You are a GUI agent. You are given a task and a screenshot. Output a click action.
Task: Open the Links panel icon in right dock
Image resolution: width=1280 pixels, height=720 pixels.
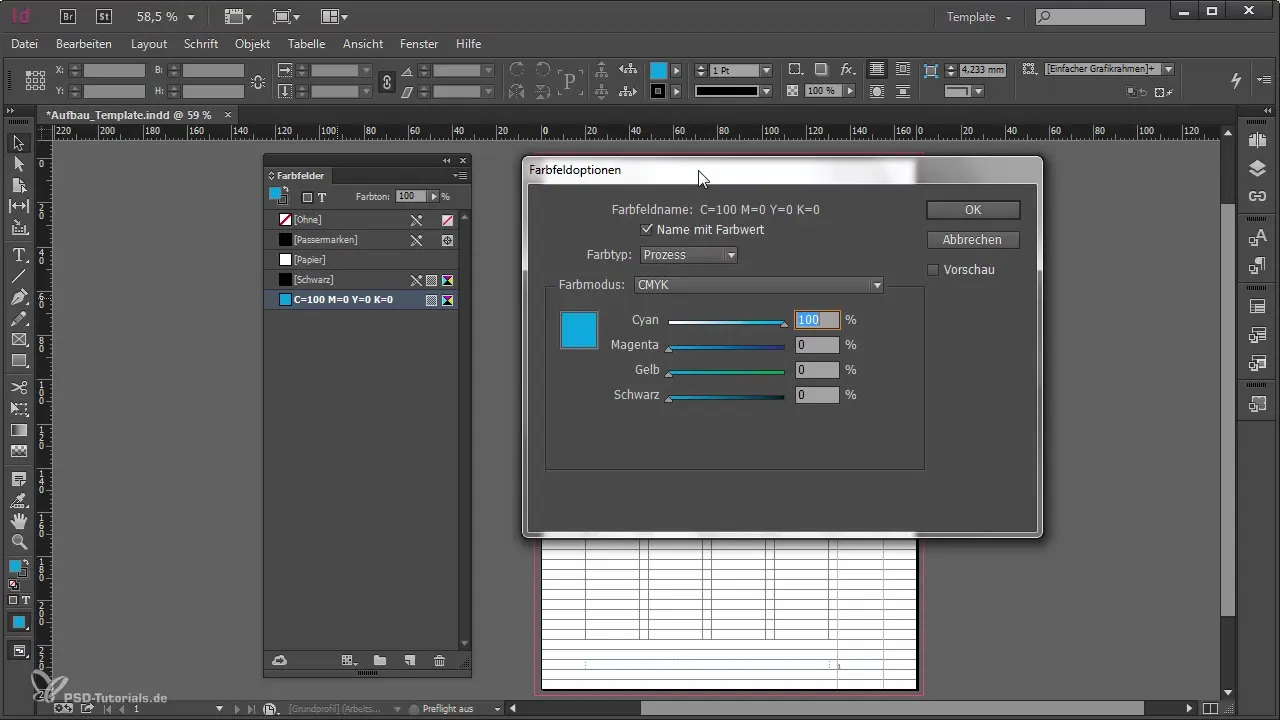(1258, 197)
